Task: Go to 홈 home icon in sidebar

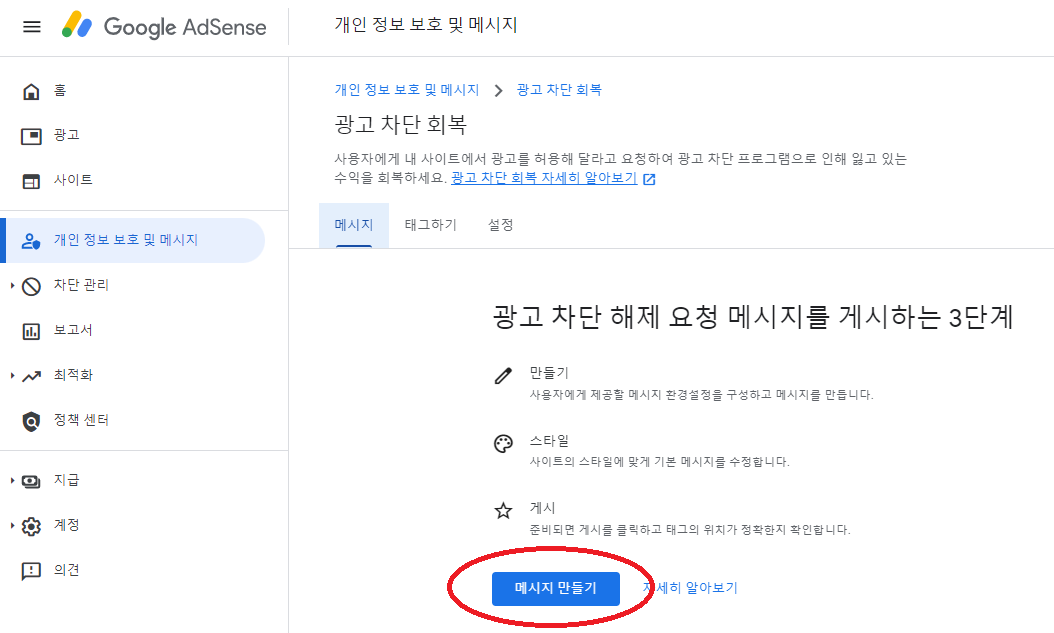Action: 31,91
